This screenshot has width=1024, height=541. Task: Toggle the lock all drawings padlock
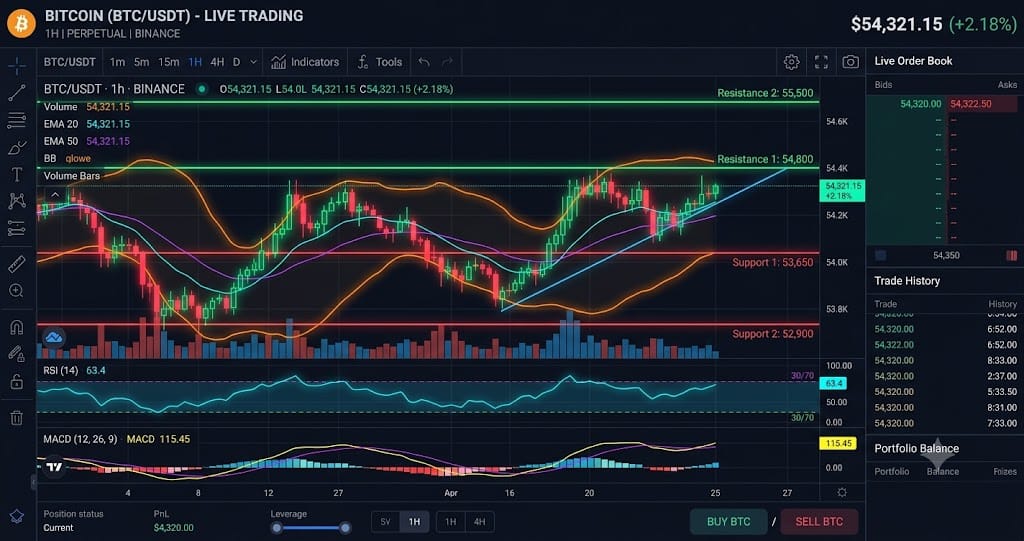17,381
